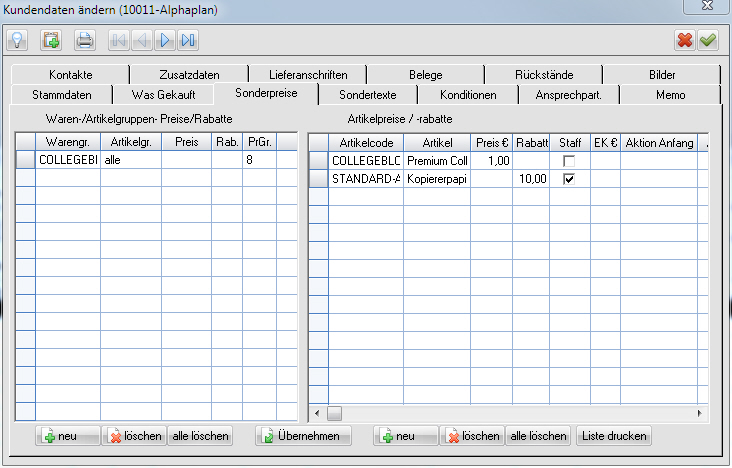The width and height of the screenshot is (732, 468).
Task: Jump to first record navigation arrow
Action: (119, 40)
